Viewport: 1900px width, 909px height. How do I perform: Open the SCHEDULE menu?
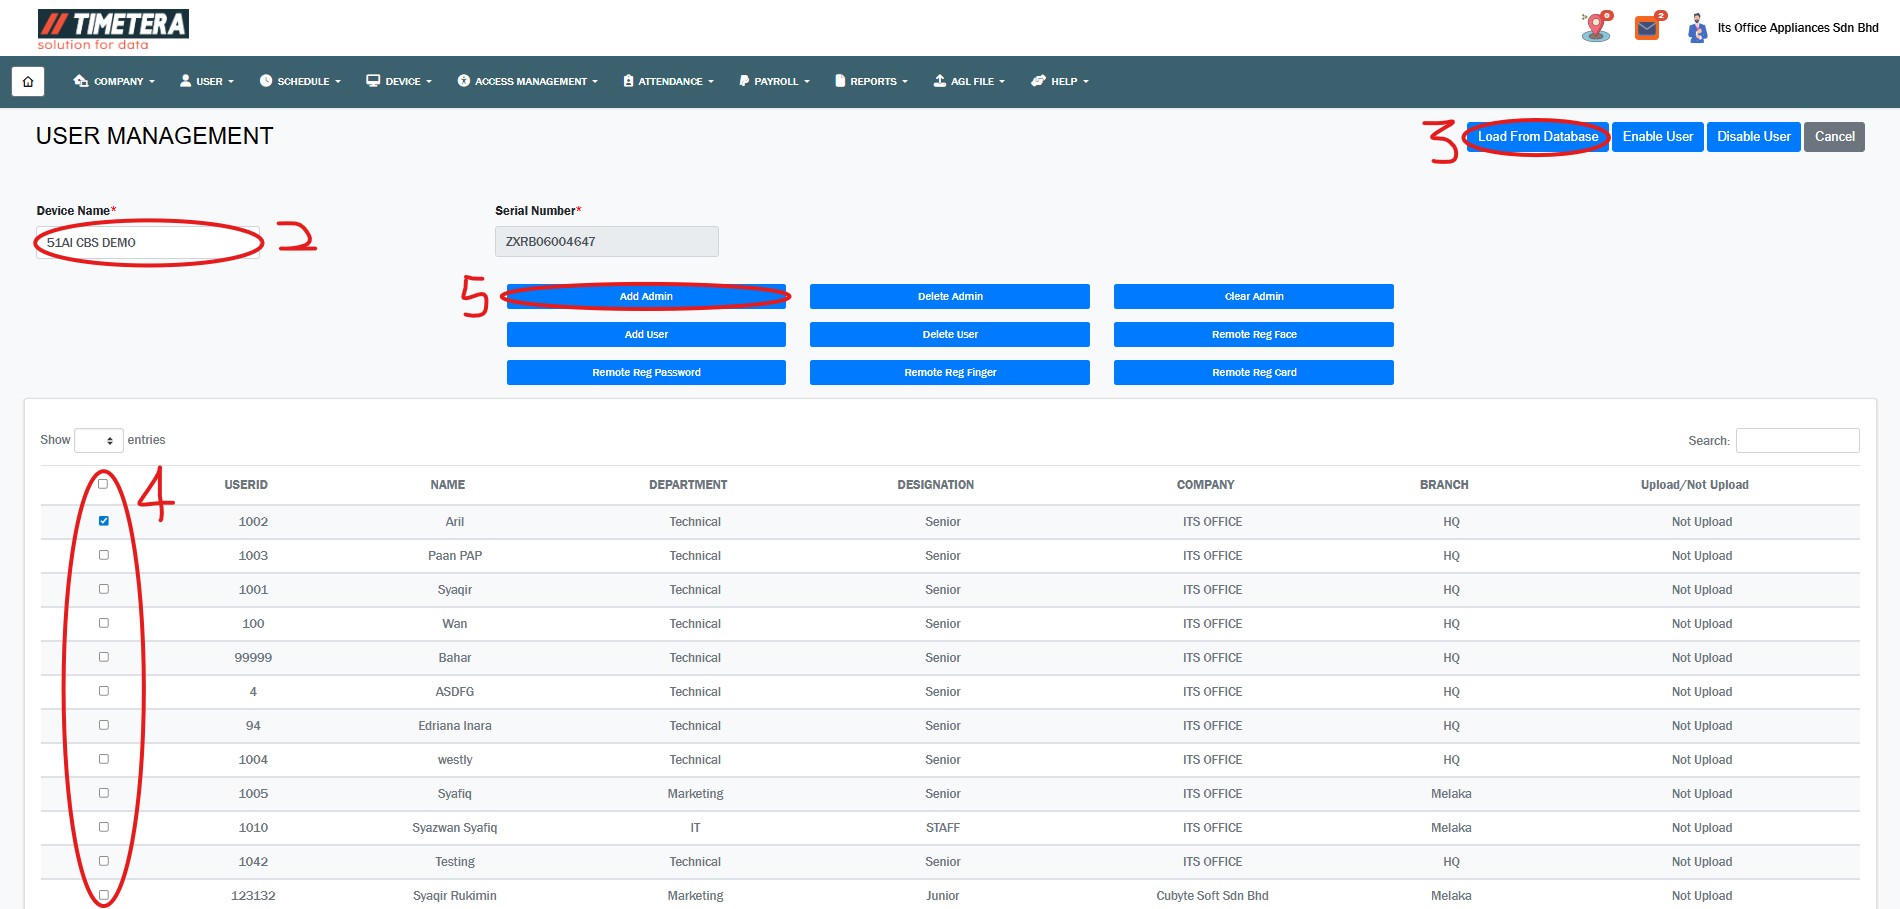pyautogui.click(x=300, y=81)
